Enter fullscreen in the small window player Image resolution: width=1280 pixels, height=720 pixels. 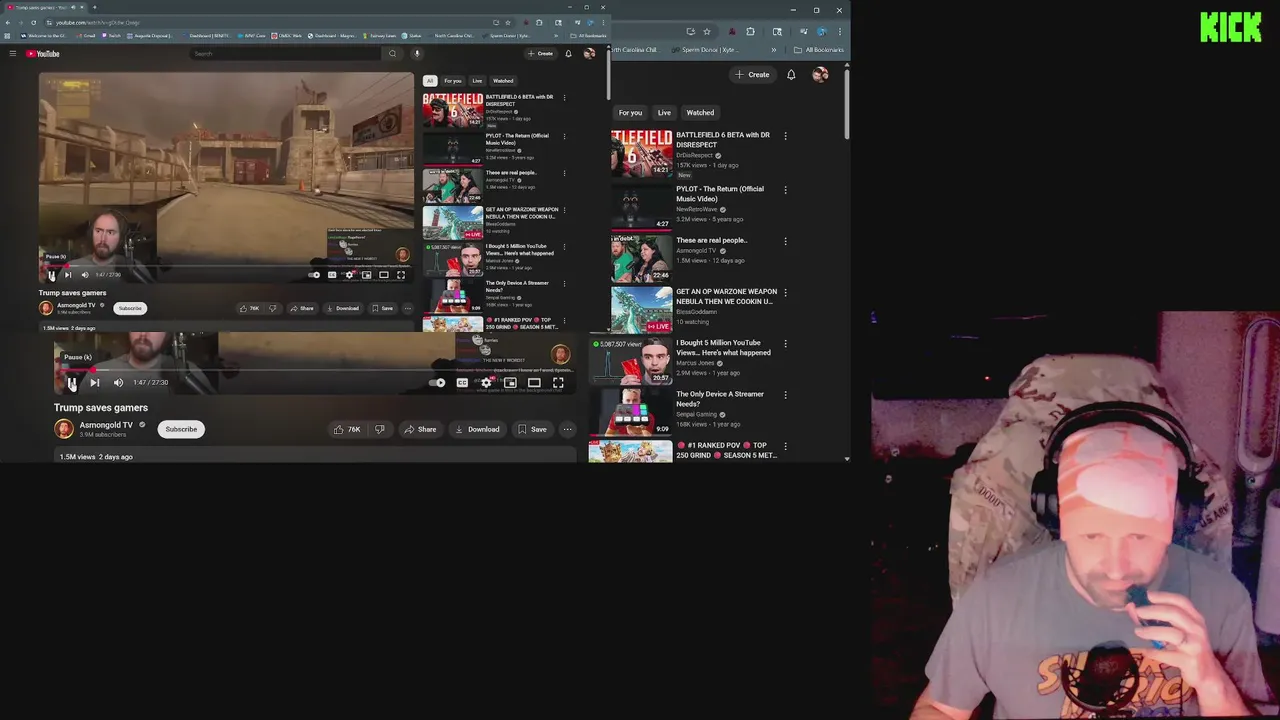pyautogui.click(x=401, y=275)
